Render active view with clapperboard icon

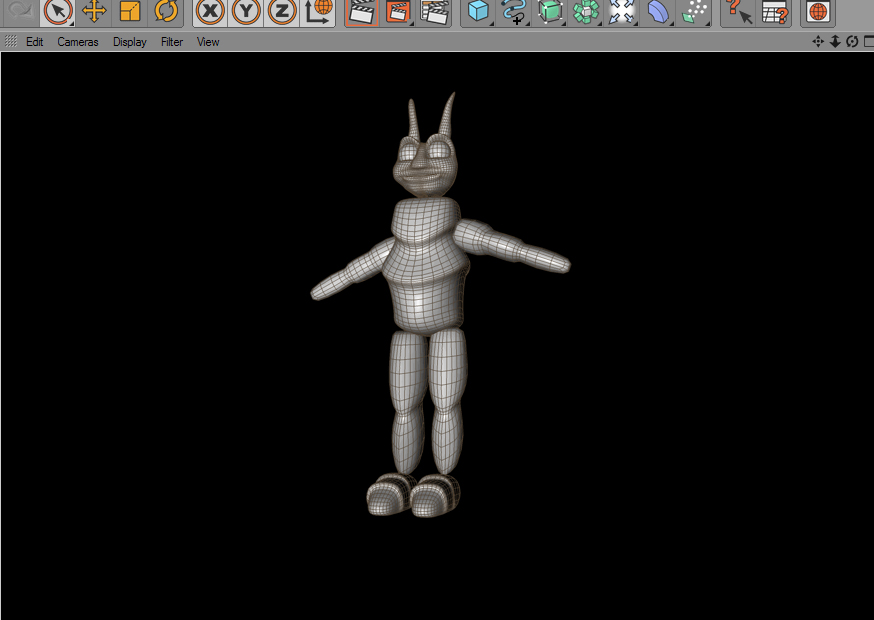[362, 11]
